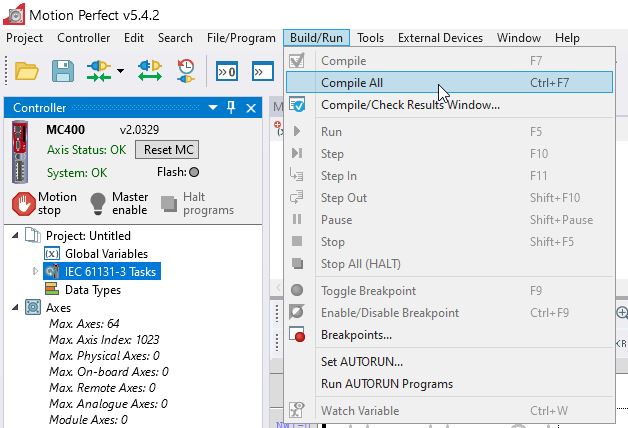The width and height of the screenshot is (628, 428).
Task: Pin the Controller panel
Action: coord(231,107)
